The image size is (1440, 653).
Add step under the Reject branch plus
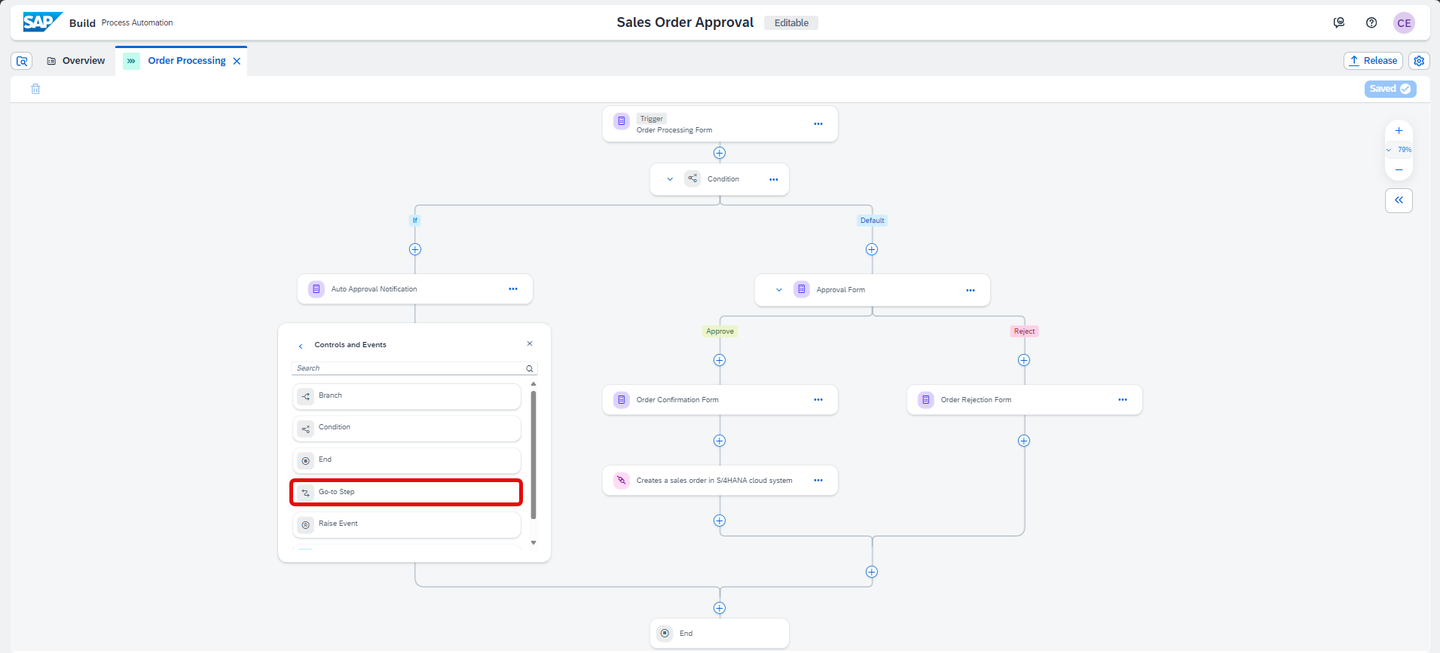(x=1023, y=360)
